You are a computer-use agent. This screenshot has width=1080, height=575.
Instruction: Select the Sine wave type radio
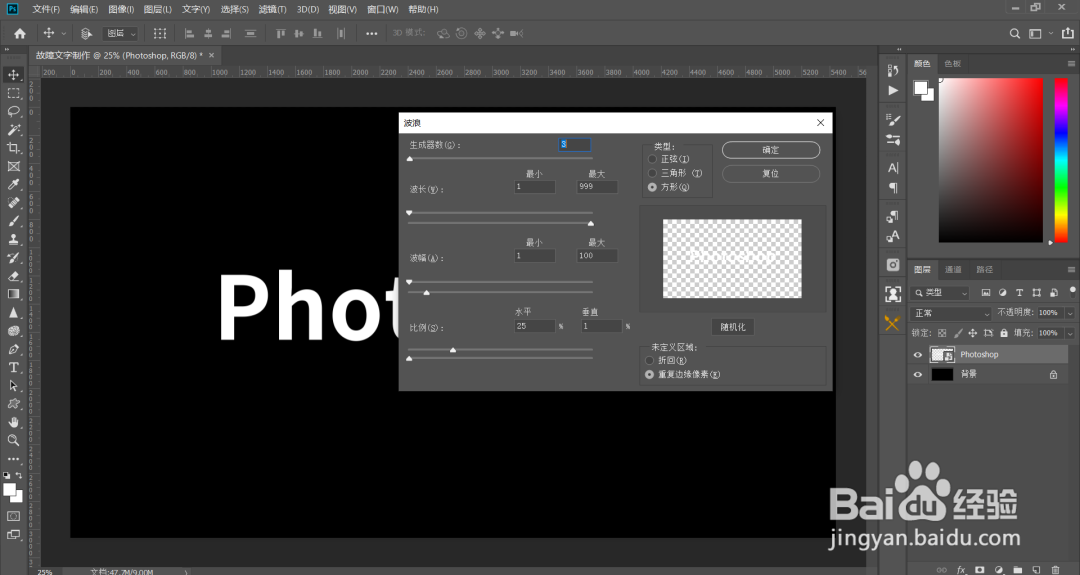coord(652,159)
